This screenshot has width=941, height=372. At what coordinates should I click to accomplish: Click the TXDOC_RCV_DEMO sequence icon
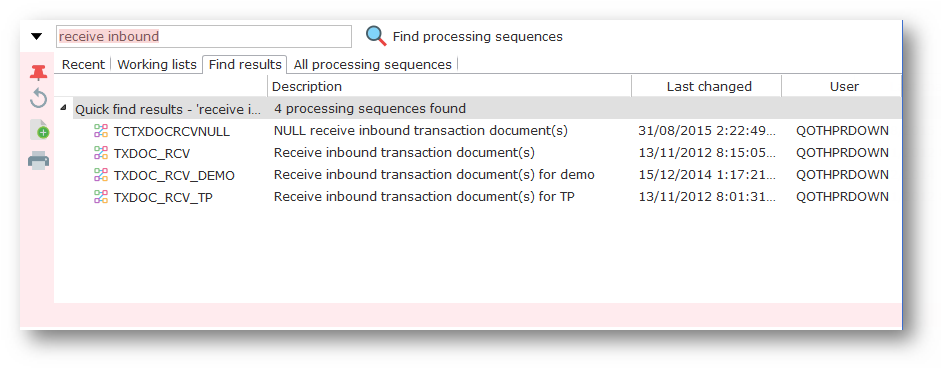click(101, 175)
